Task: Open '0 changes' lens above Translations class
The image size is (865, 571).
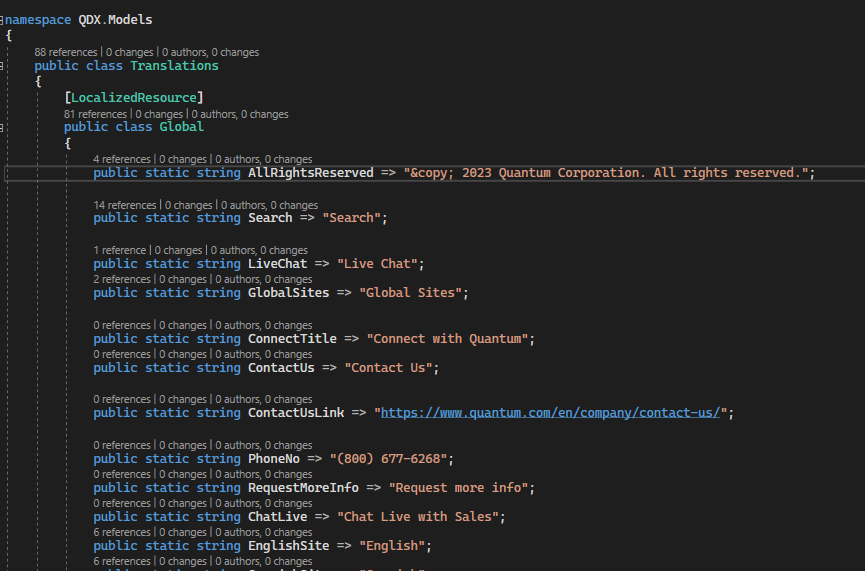Action: click(132, 52)
